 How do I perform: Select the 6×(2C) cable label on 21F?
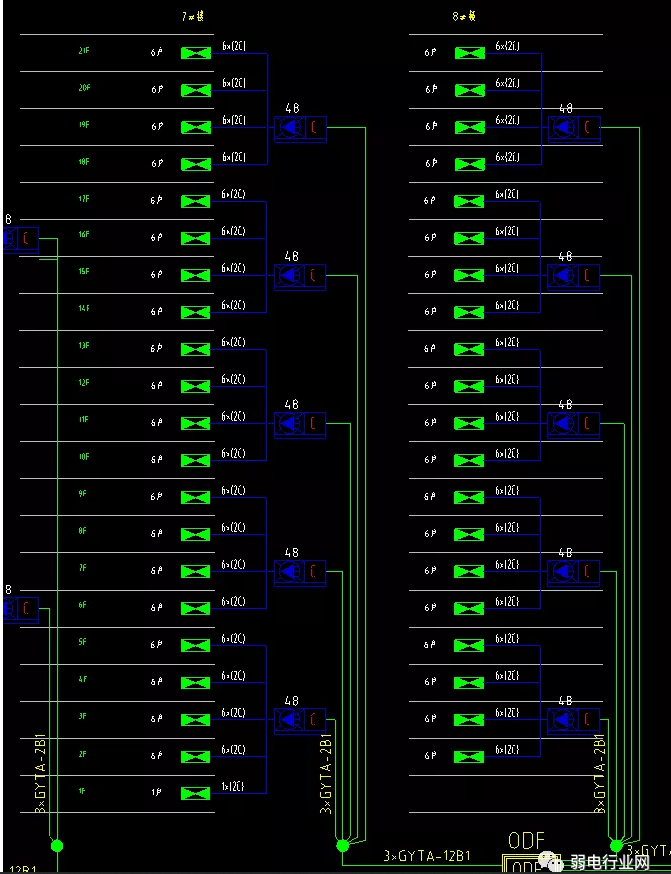233,47
